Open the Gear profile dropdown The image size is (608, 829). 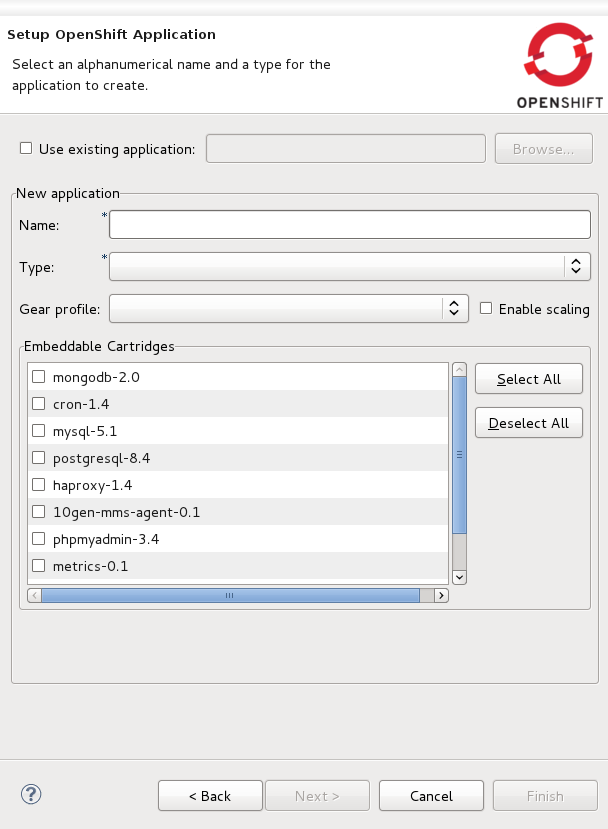pos(289,308)
